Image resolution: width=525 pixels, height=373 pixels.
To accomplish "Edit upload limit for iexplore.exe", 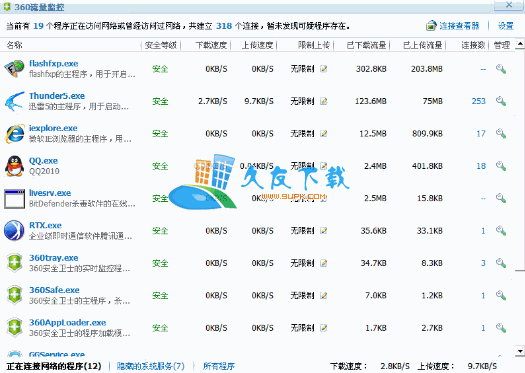I will click(x=323, y=134).
